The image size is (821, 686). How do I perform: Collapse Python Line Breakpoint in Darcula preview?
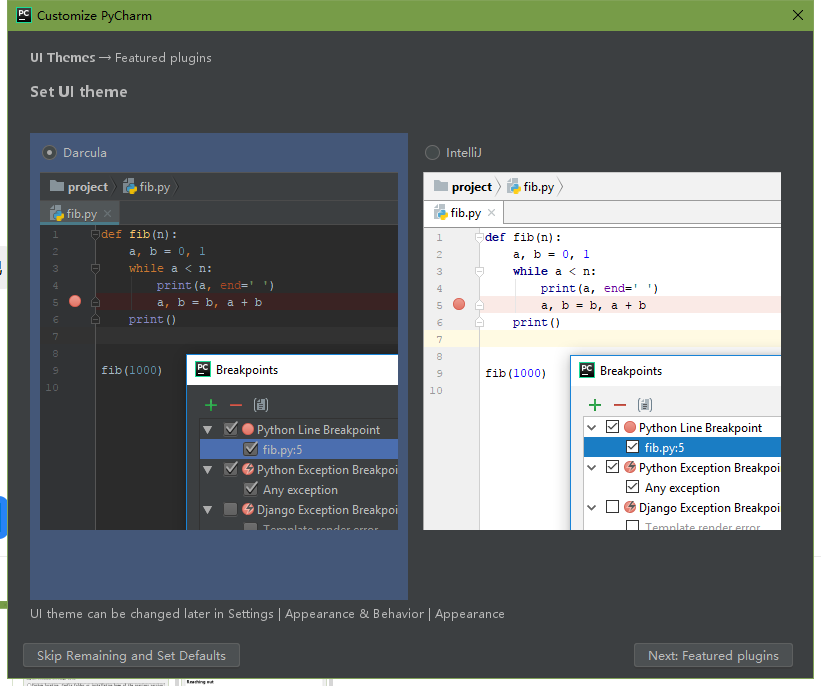coord(208,430)
